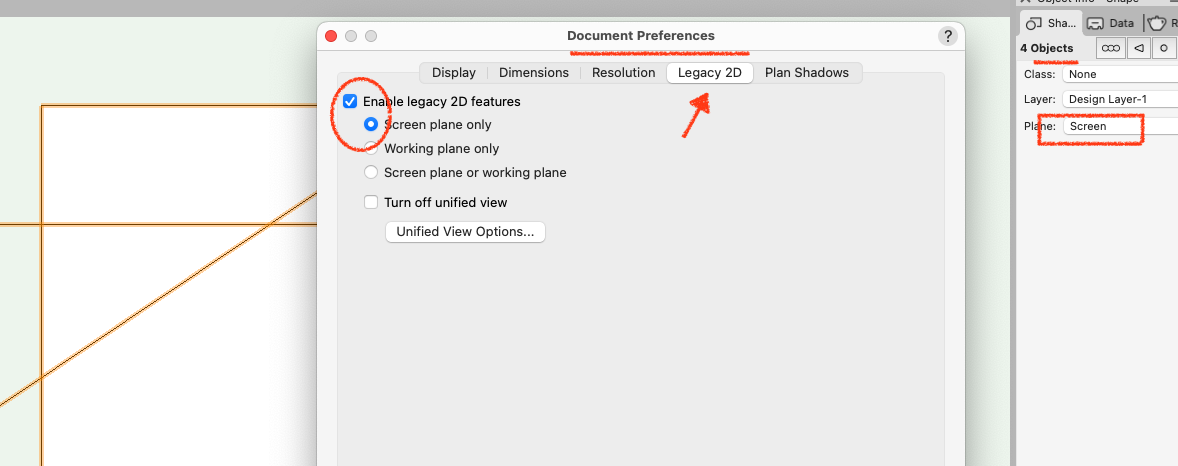Click the grayed-out zoom dialog button

[x=371, y=36]
